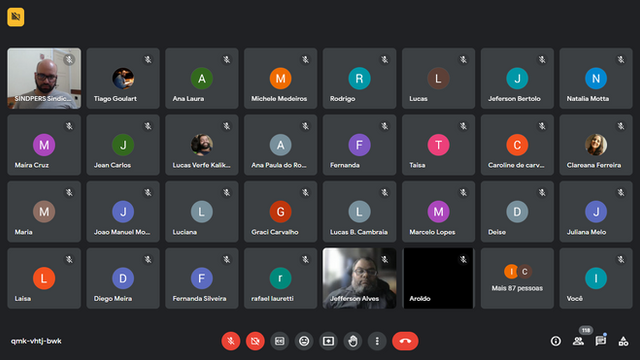Click Marcelo Lopes's purple M avatar
640x360 pixels.
[438, 211]
